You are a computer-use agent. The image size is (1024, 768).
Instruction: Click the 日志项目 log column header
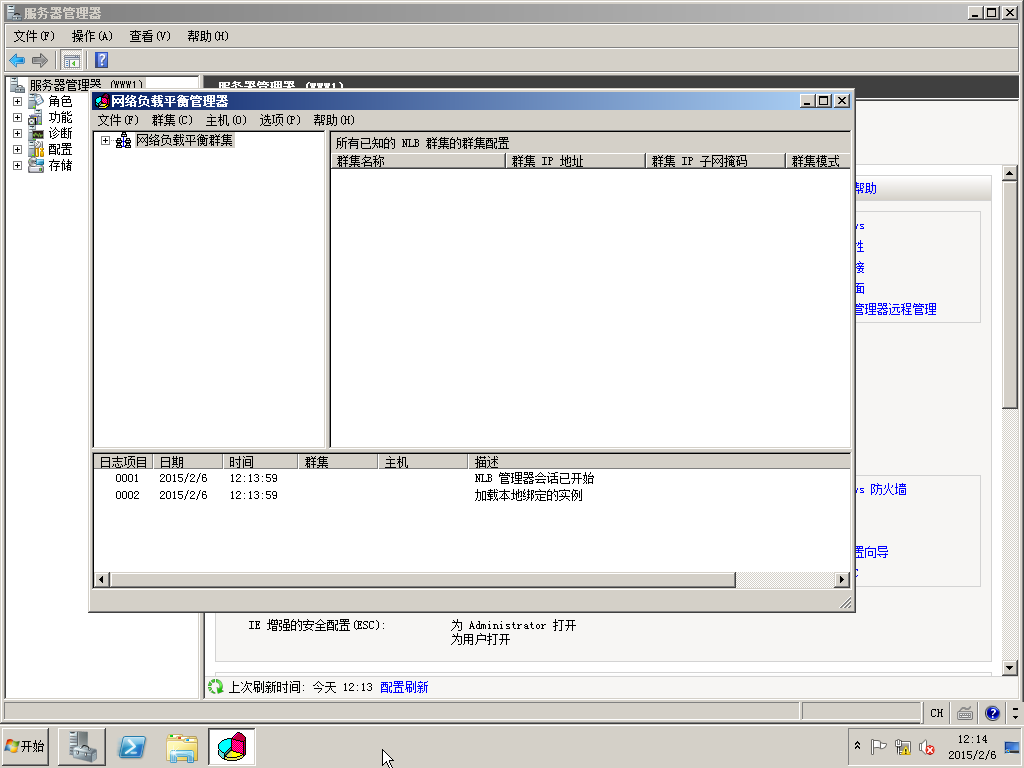coord(123,462)
